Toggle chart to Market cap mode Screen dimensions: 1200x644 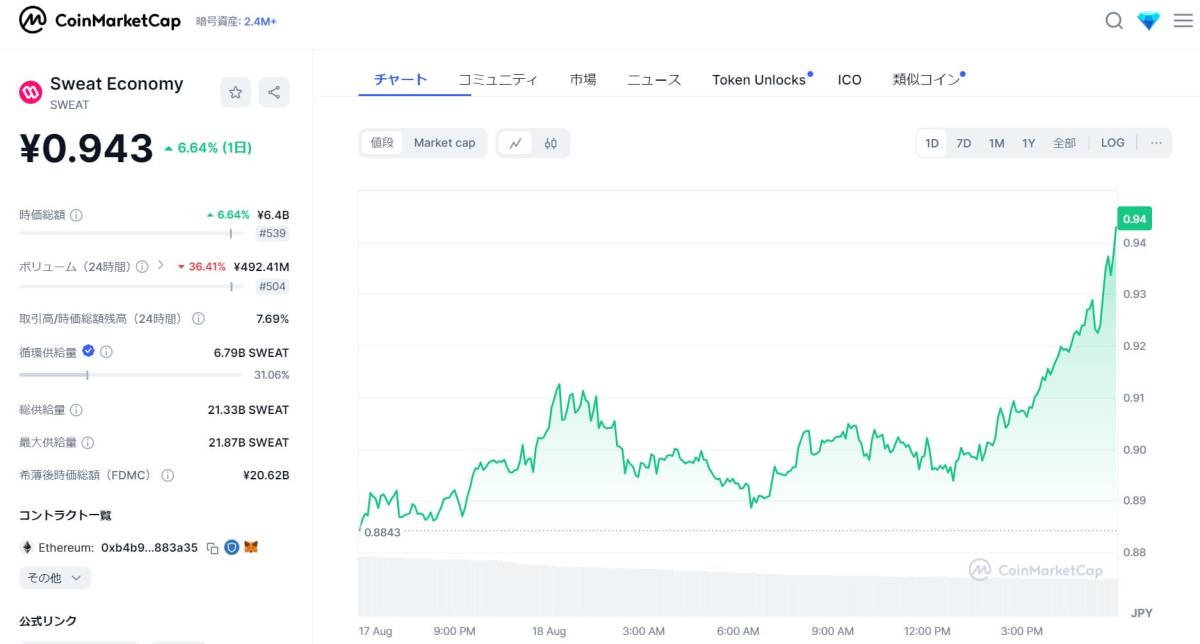[444, 143]
